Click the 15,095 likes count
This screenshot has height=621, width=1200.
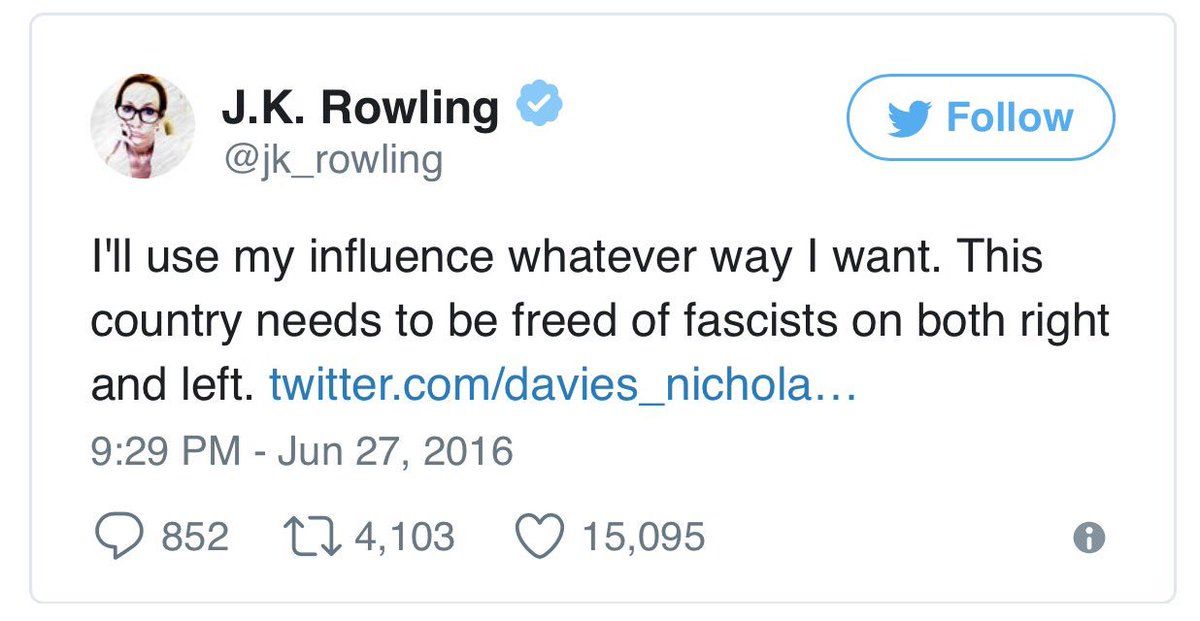pyautogui.click(x=644, y=538)
